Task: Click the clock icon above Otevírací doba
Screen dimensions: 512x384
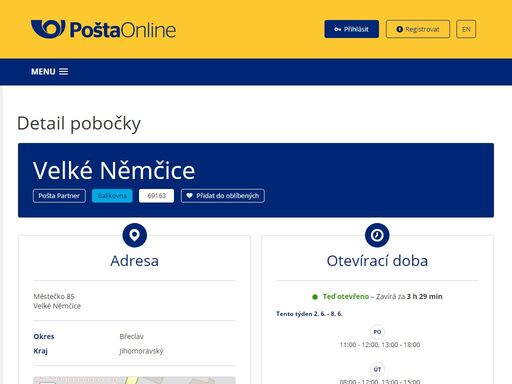Action: click(377, 235)
